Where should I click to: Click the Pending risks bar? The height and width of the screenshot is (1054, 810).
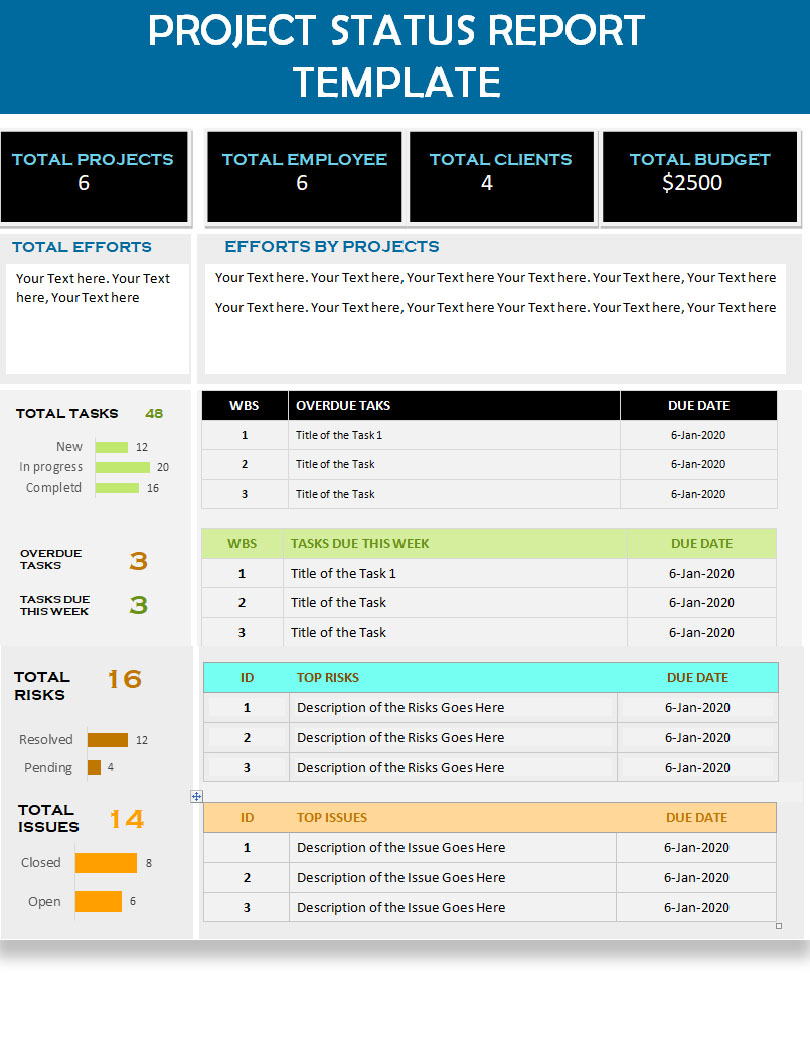tap(94, 768)
